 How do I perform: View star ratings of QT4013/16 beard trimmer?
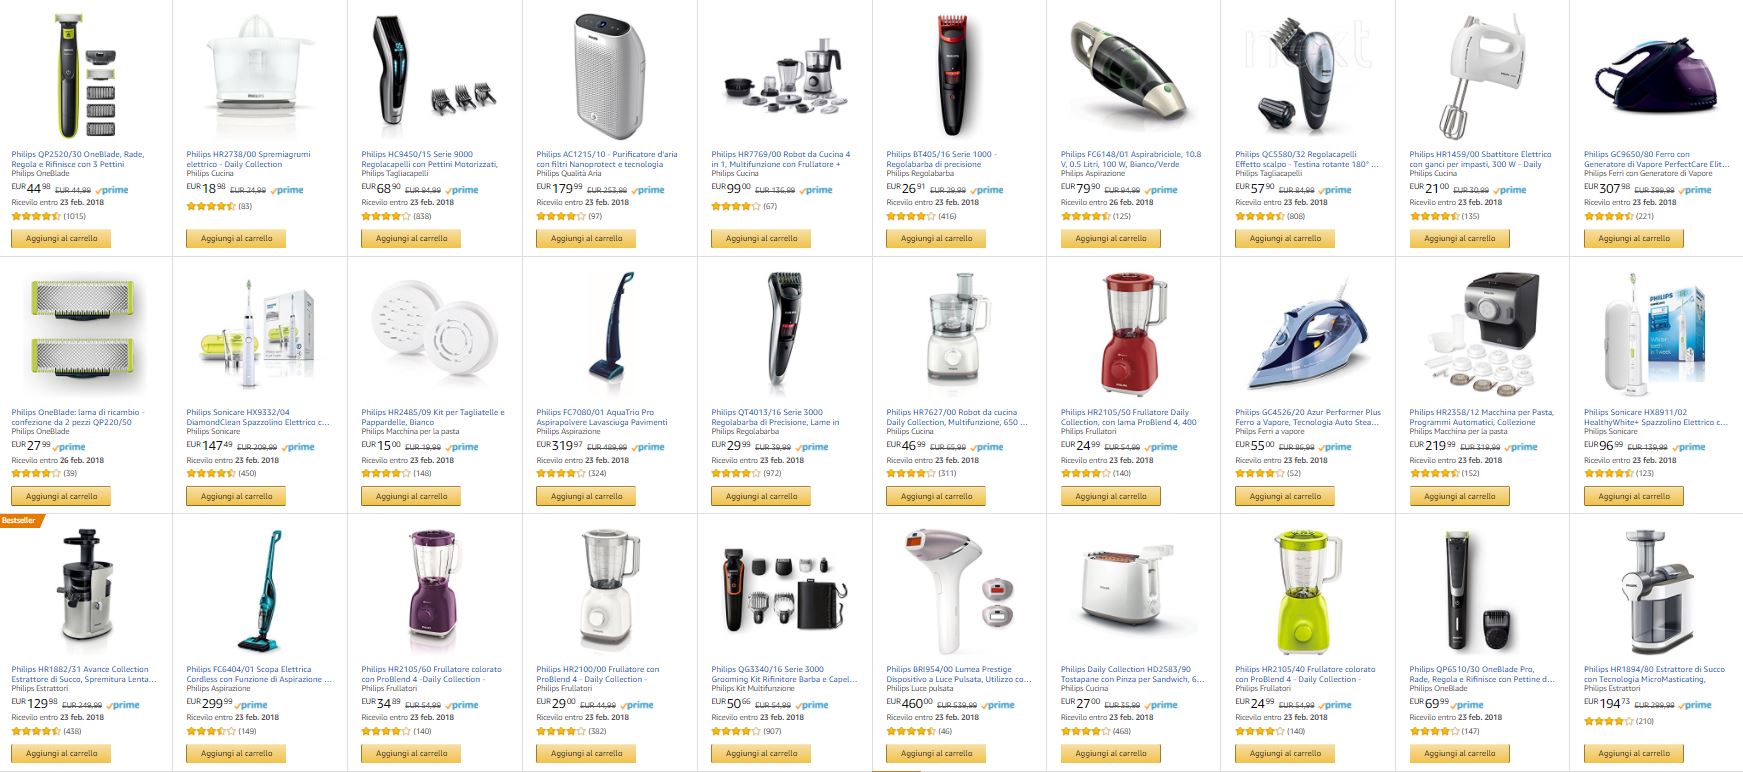pyautogui.click(x=735, y=473)
